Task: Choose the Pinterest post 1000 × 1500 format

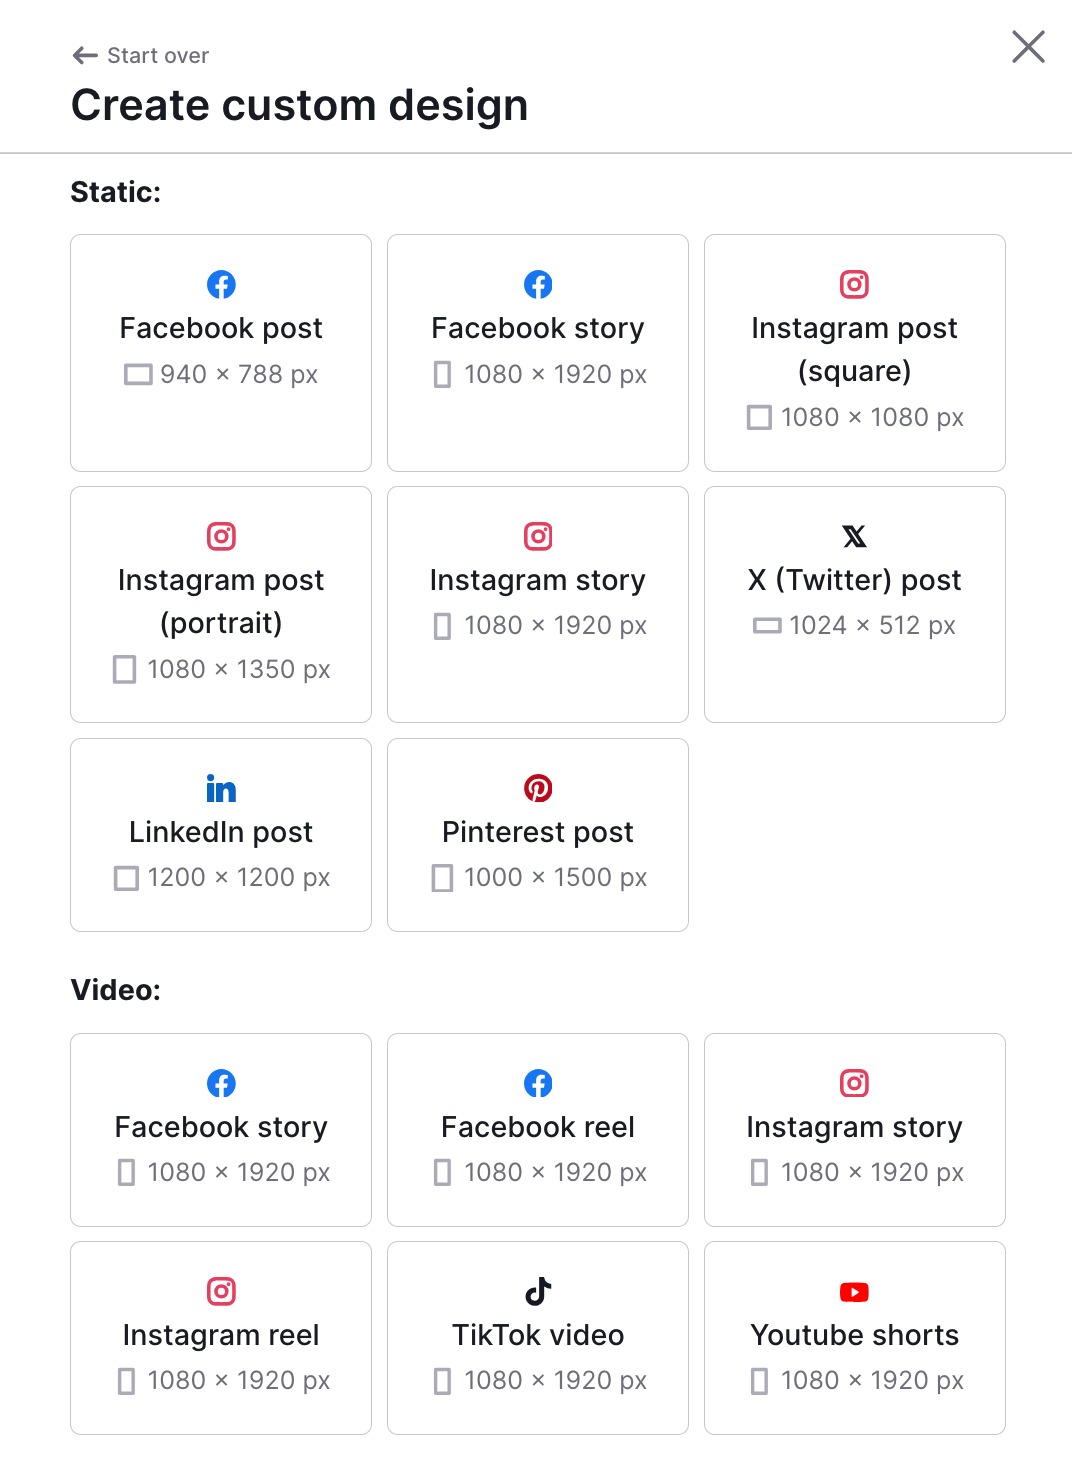Action: pos(538,835)
